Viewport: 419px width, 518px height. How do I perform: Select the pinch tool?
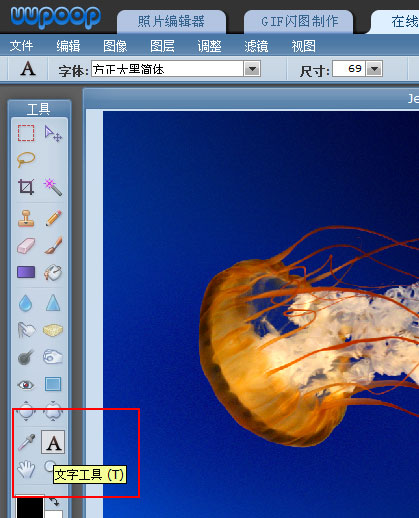coord(53,411)
